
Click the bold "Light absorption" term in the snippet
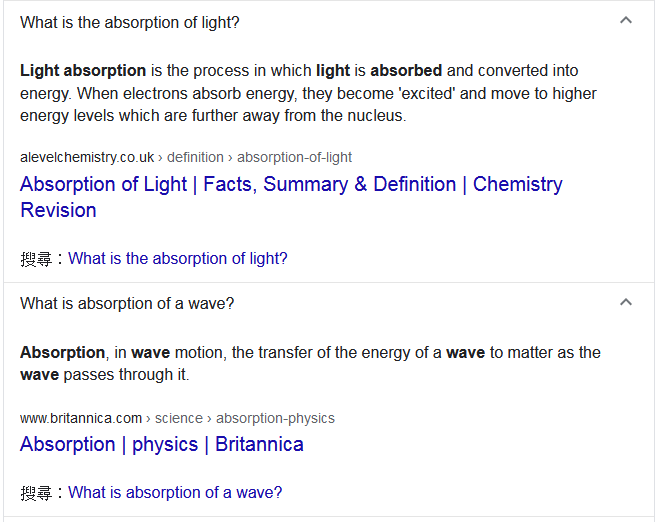point(83,71)
